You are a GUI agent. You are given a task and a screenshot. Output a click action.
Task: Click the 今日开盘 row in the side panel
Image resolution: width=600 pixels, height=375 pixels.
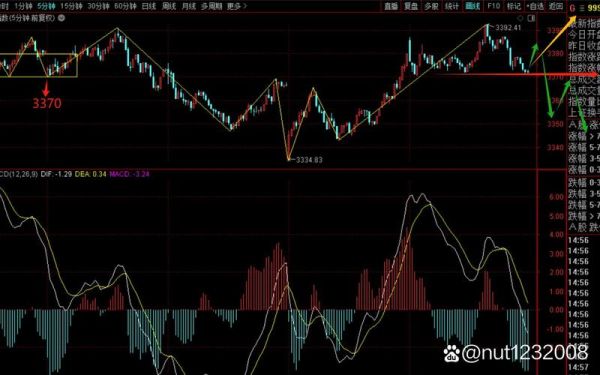584,34
